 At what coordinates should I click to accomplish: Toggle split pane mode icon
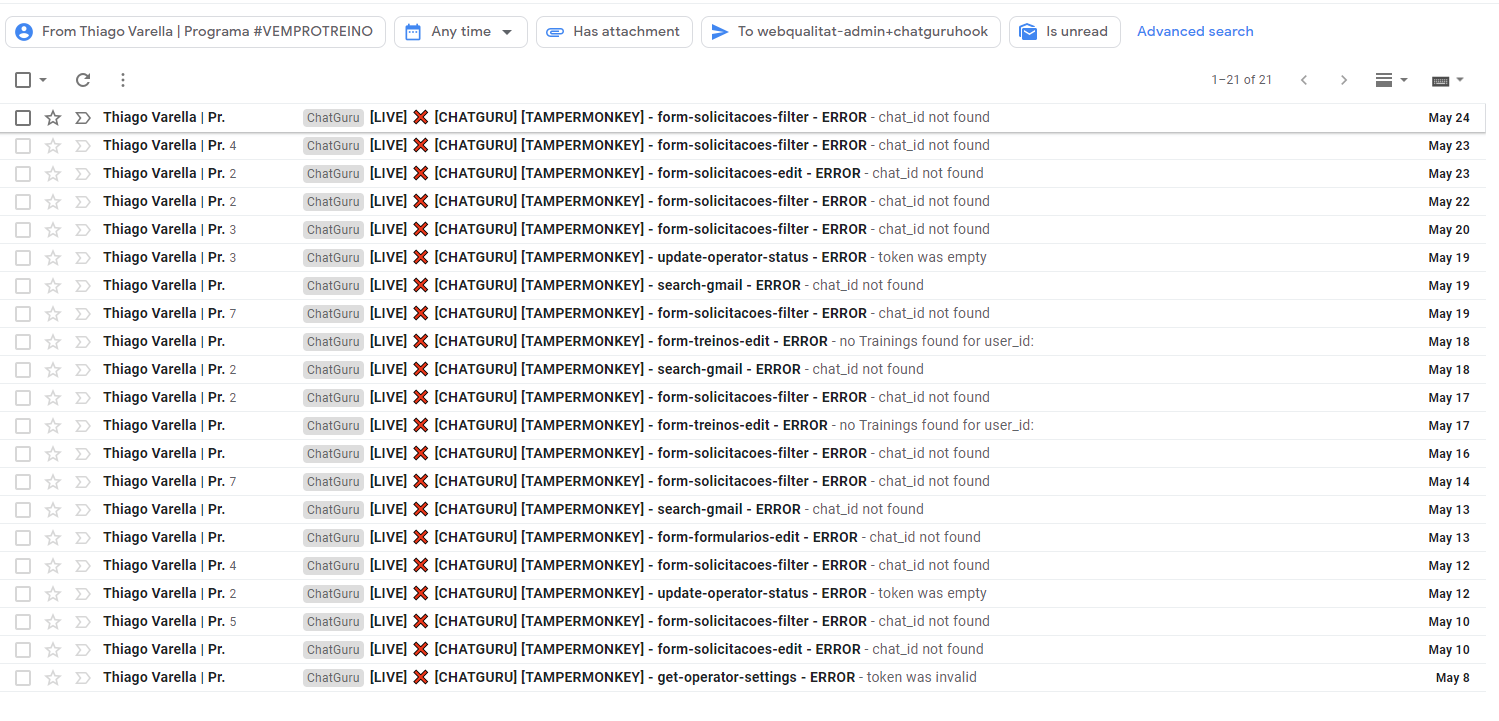(1384, 80)
